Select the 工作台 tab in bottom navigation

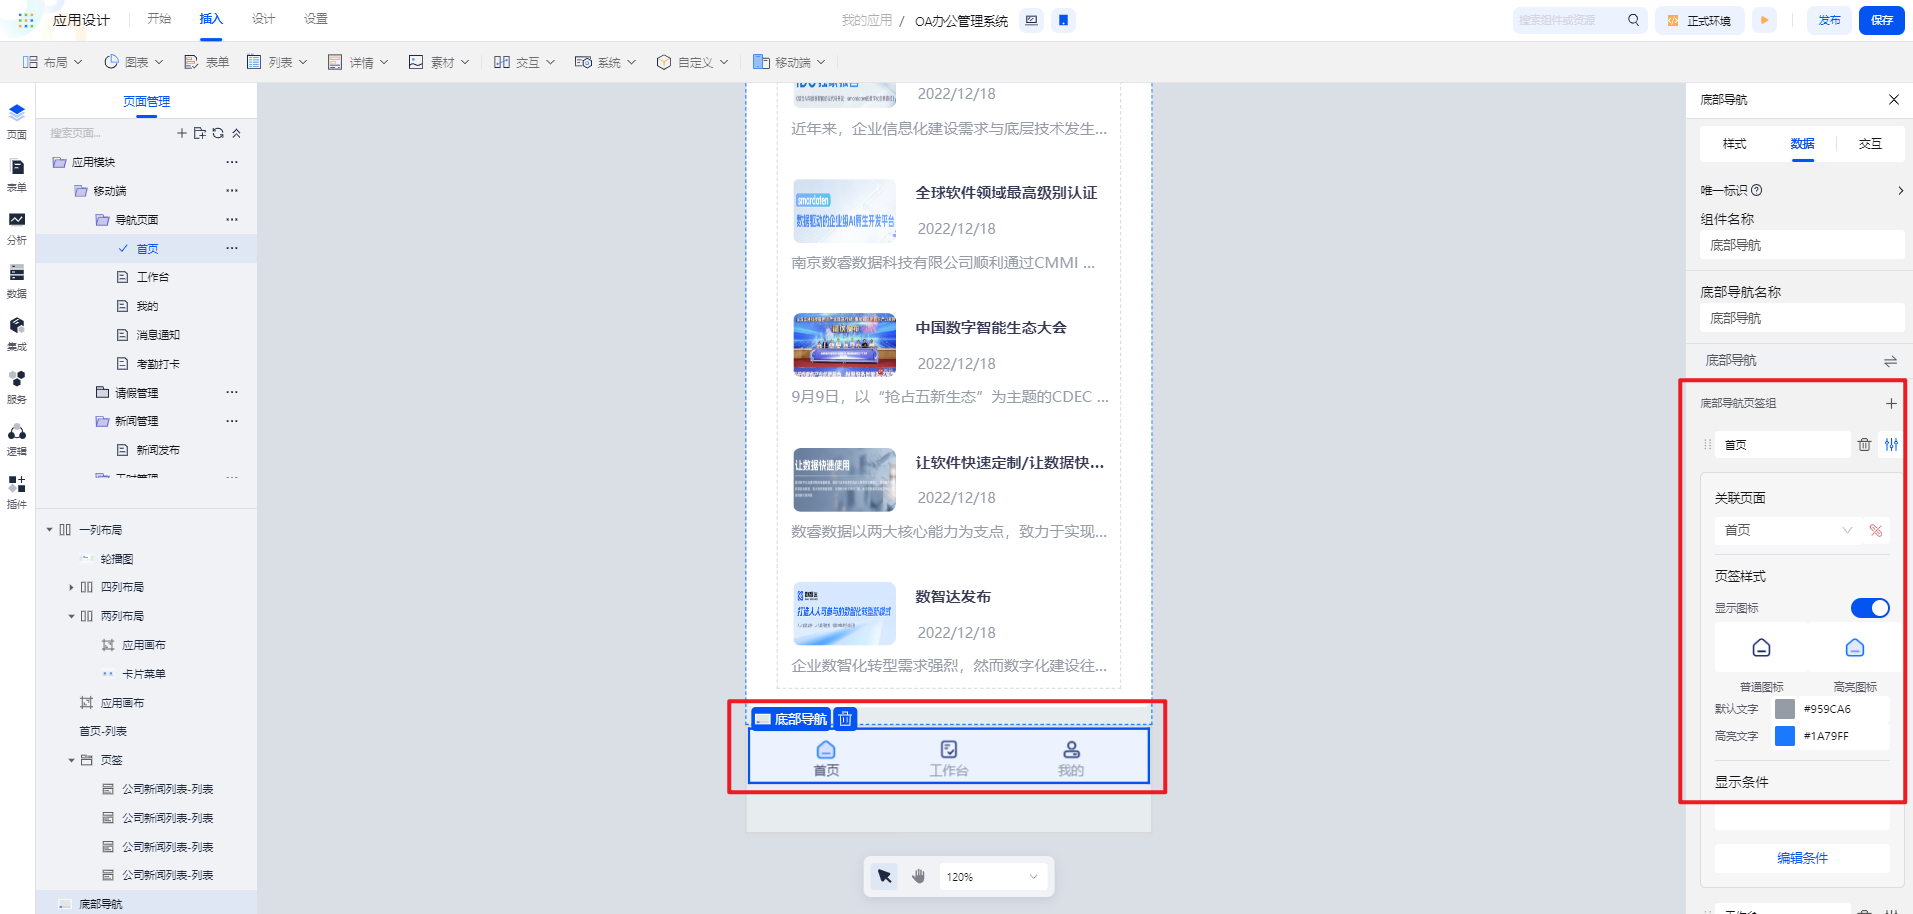click(x=949, y=757)
